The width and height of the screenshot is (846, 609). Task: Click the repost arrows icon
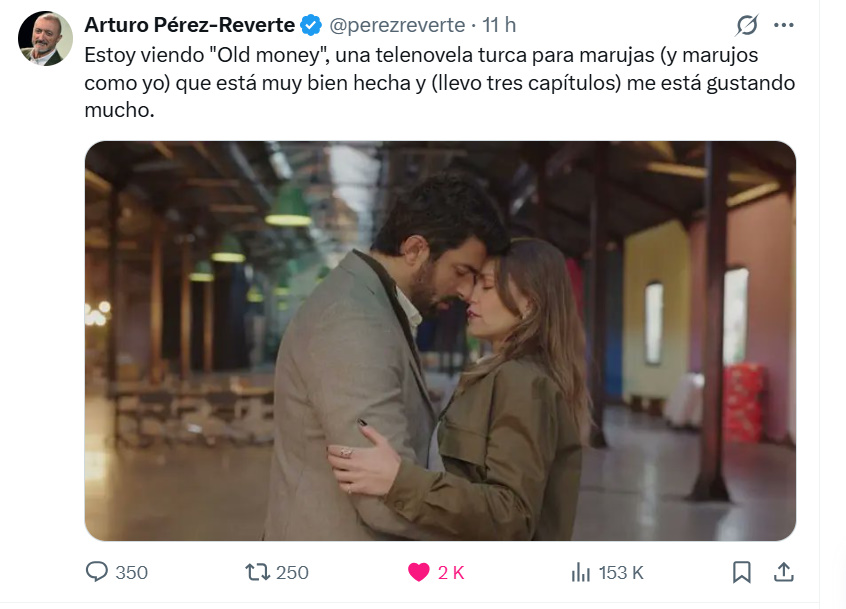258,572
